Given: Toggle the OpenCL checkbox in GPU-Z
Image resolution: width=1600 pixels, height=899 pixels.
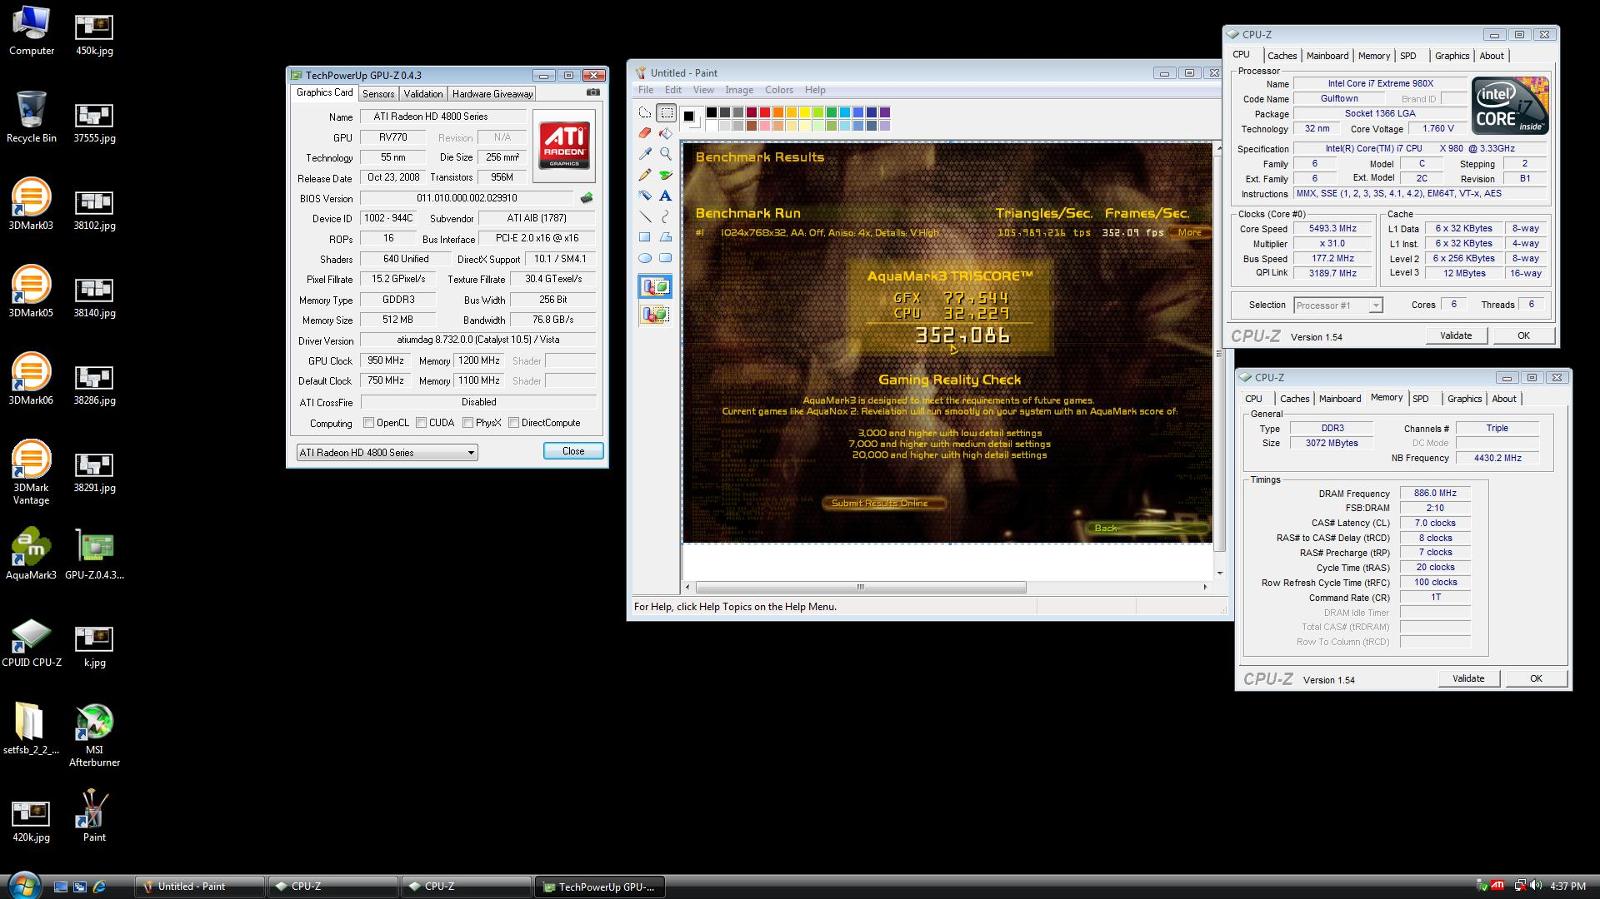Looking at the screenshot, I should click(x=369, y=423).
